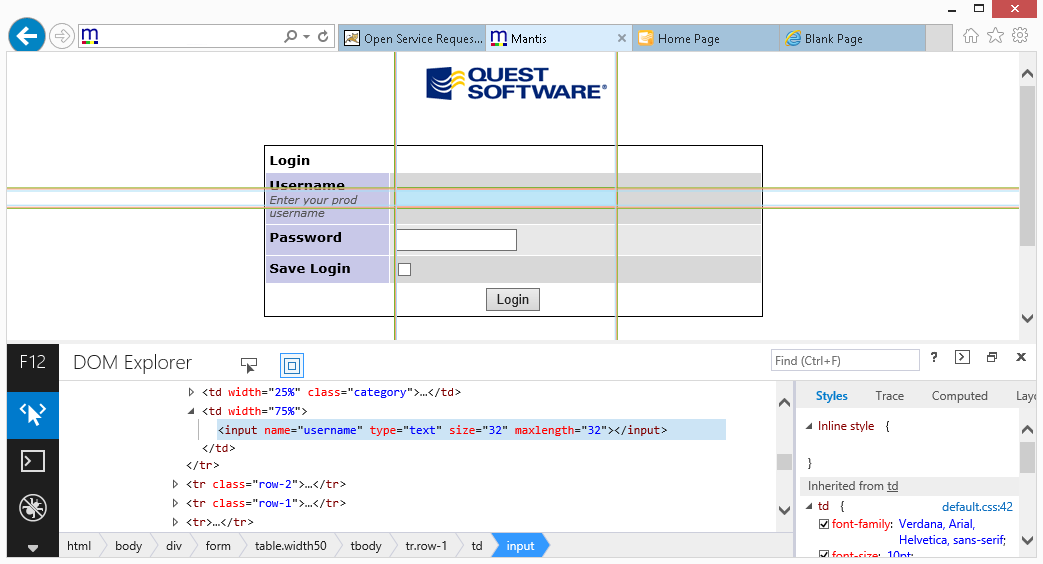Click the search magnifier in address bar

(291, 37)
